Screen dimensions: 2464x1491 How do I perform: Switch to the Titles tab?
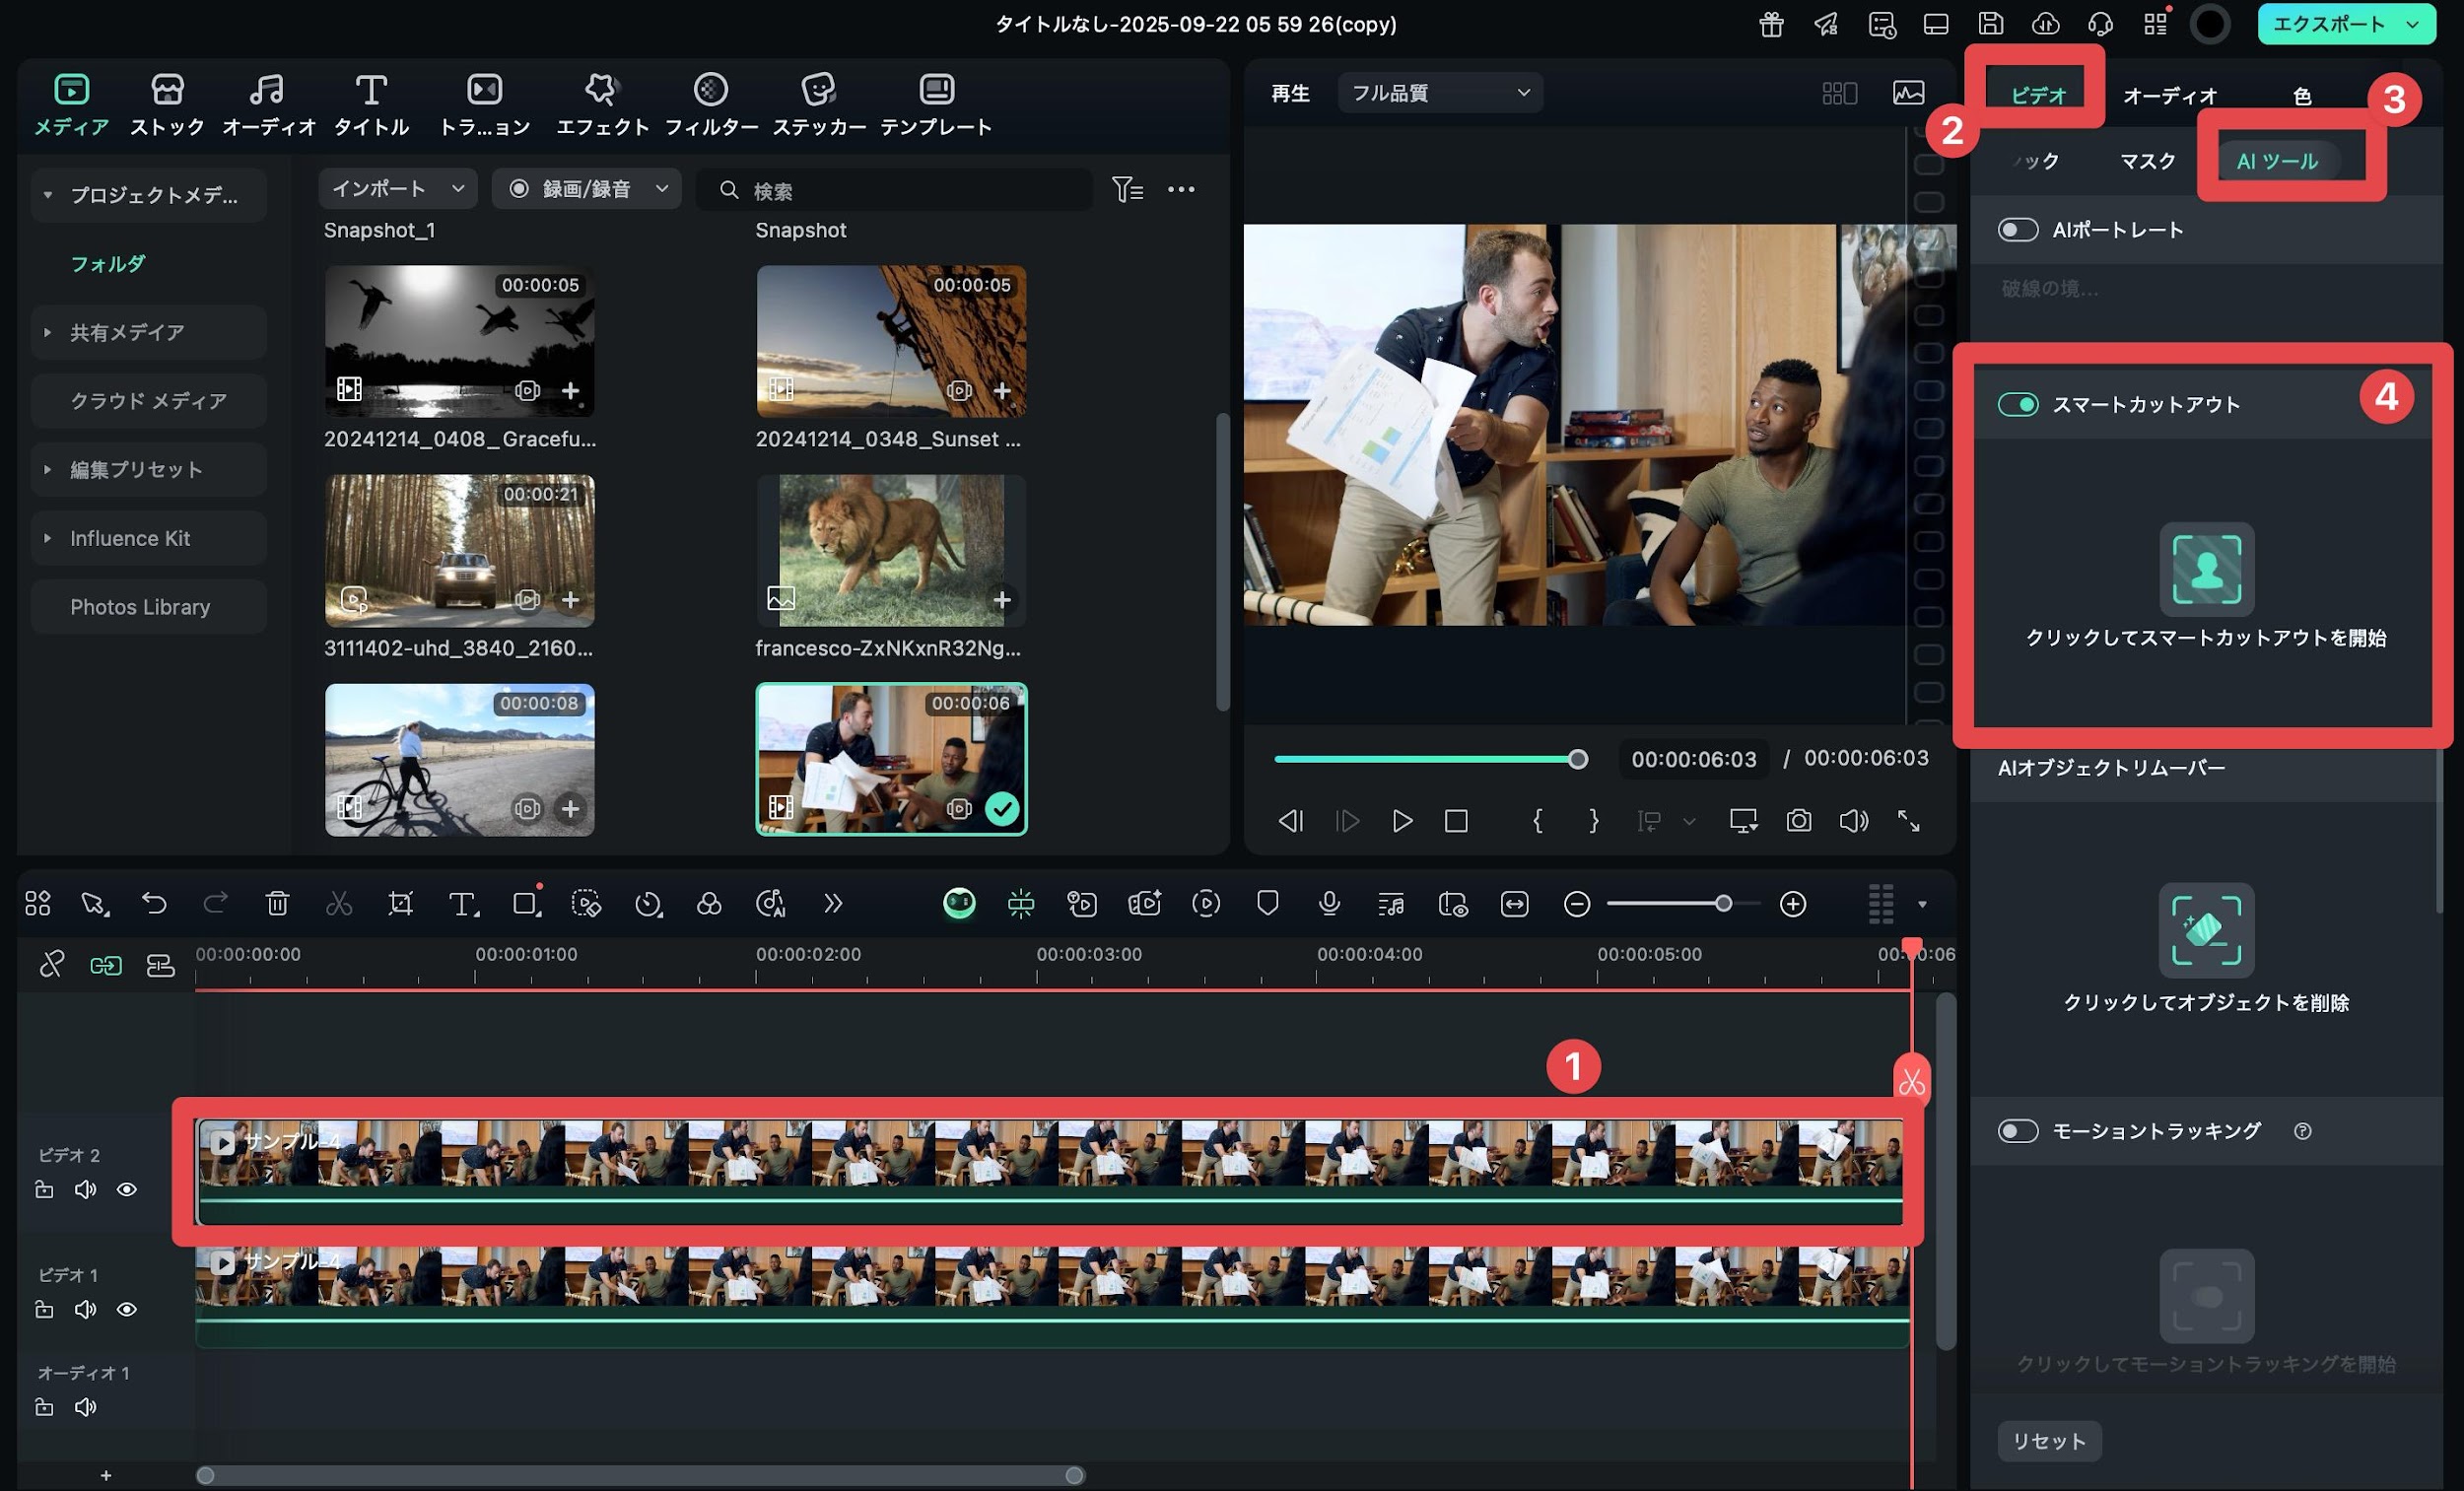pos(371,104)
